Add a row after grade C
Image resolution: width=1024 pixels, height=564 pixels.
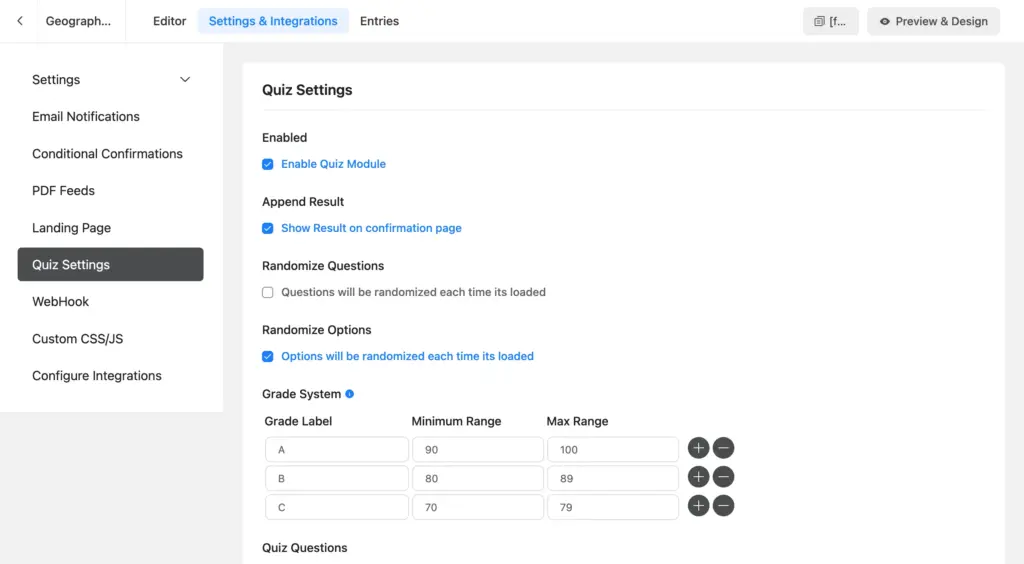point(698,505)
